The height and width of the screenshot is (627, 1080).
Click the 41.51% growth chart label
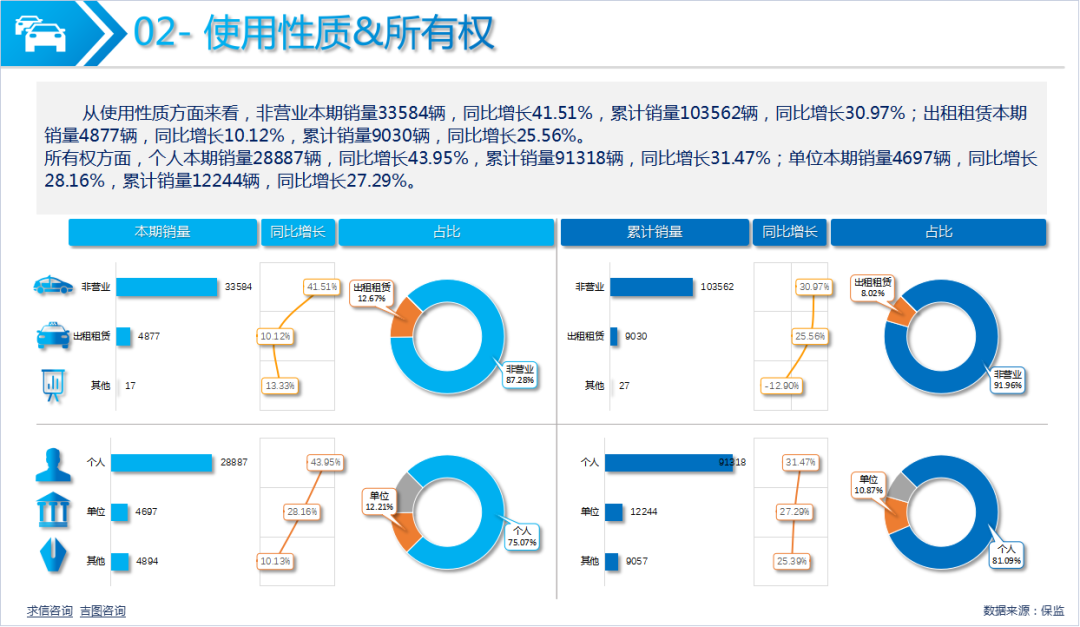pos(322,287)
